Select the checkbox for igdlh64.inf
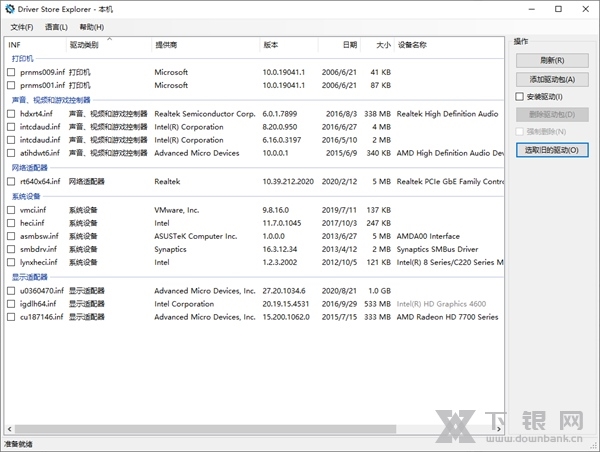The image size is (600, 452). point(12,304)
